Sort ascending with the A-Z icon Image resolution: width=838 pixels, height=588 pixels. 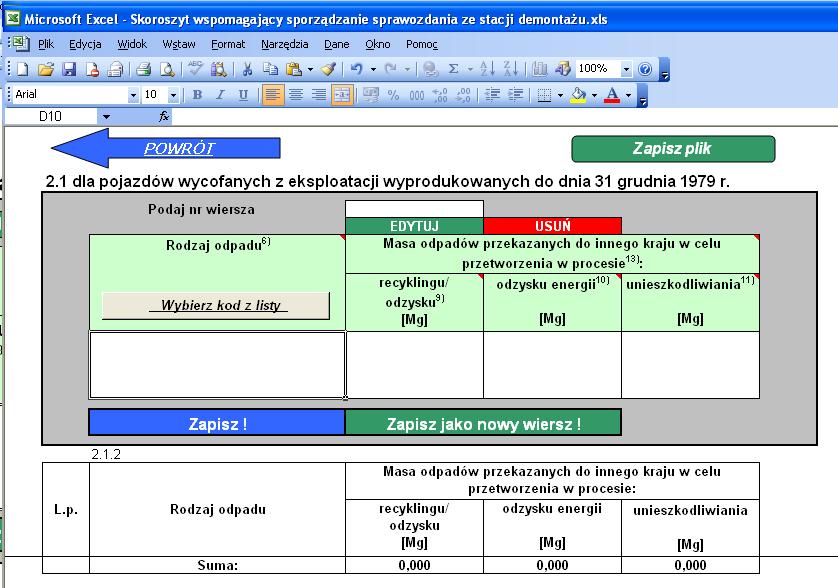[487, 69]
